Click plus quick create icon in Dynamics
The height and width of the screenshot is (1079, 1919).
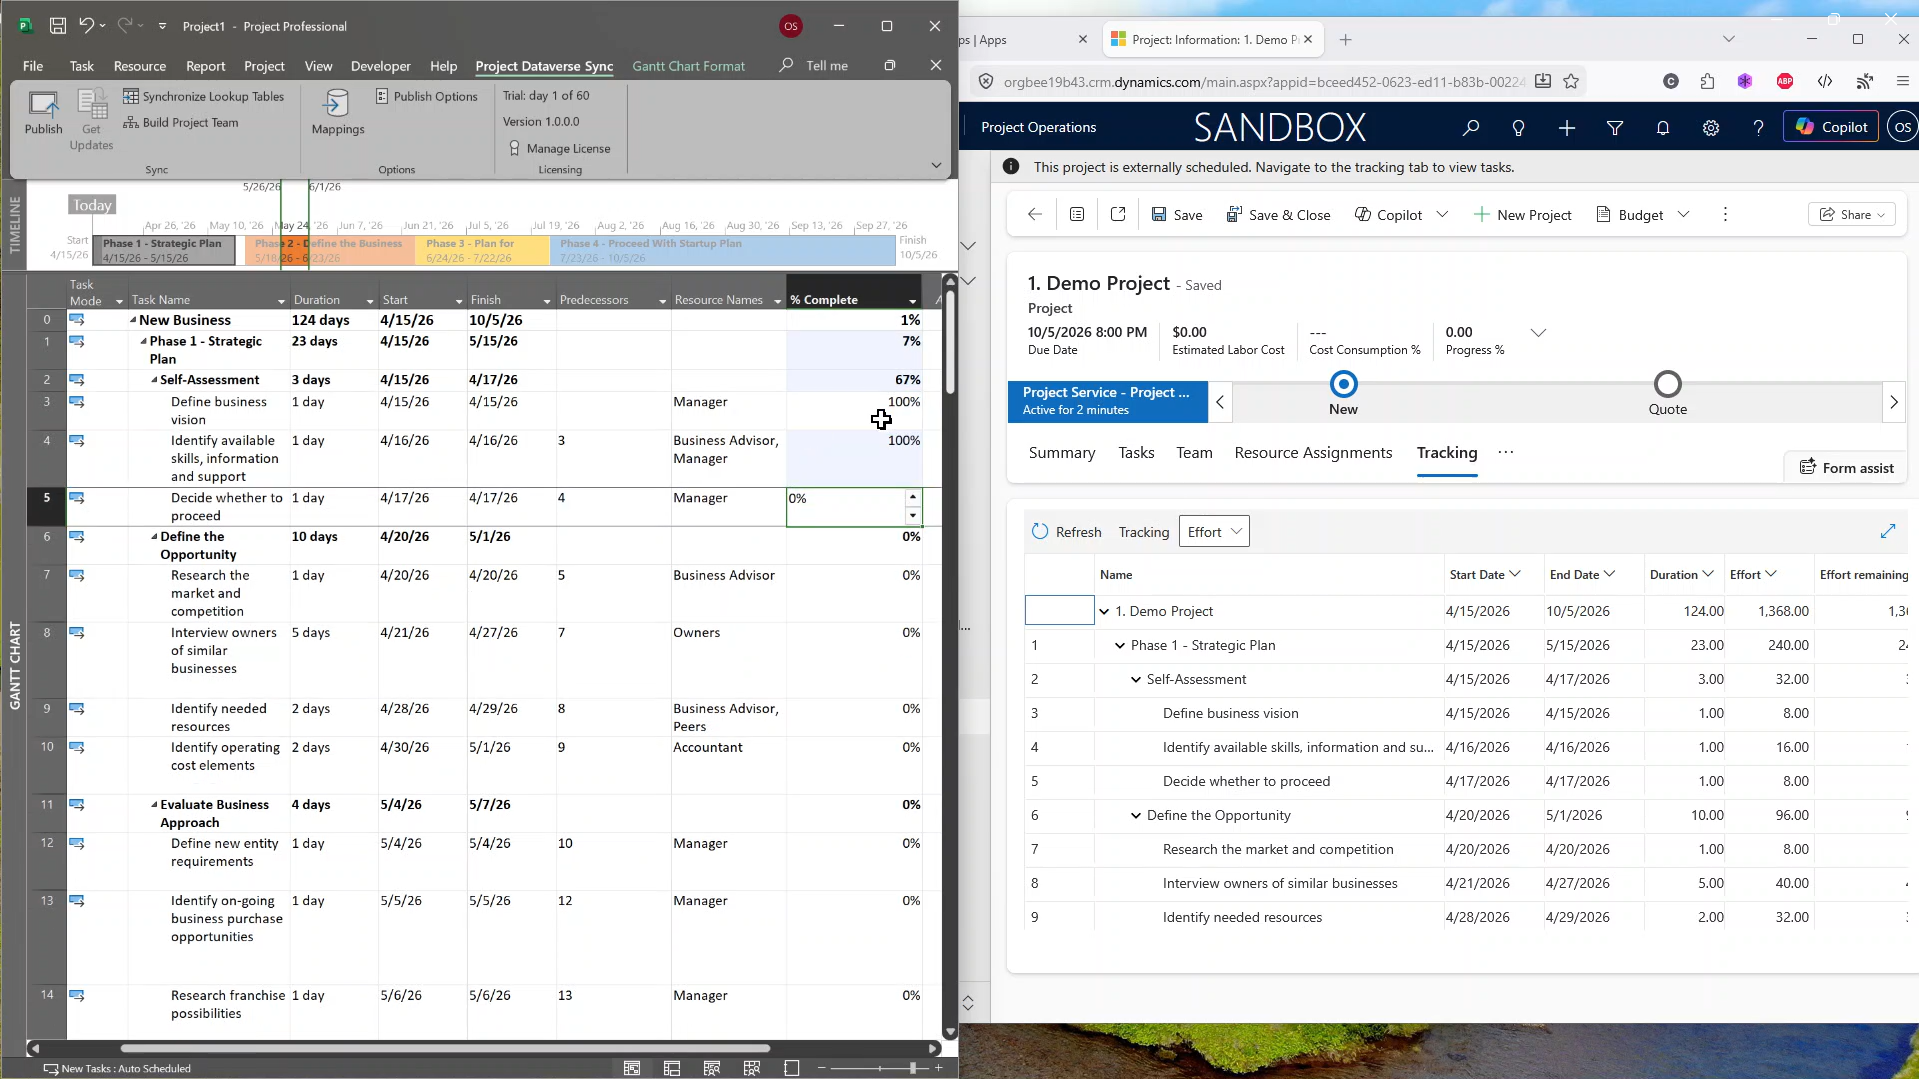[1566, 127]
